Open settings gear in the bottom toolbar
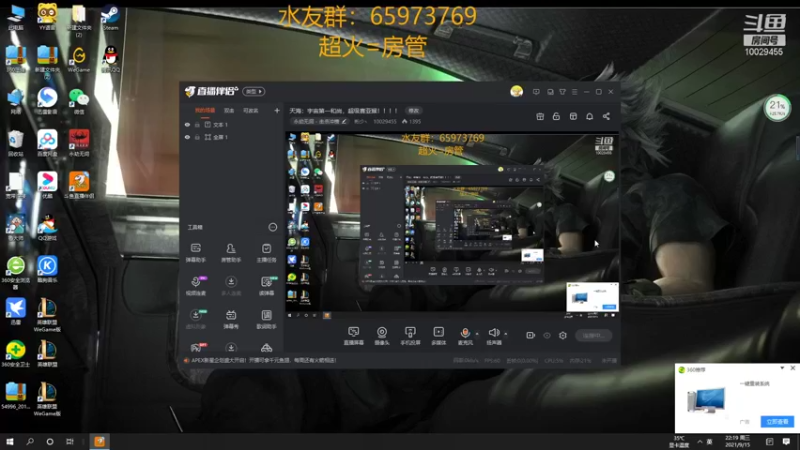The width and height of the screenshot is (800, 450). [x=563, y=335]
